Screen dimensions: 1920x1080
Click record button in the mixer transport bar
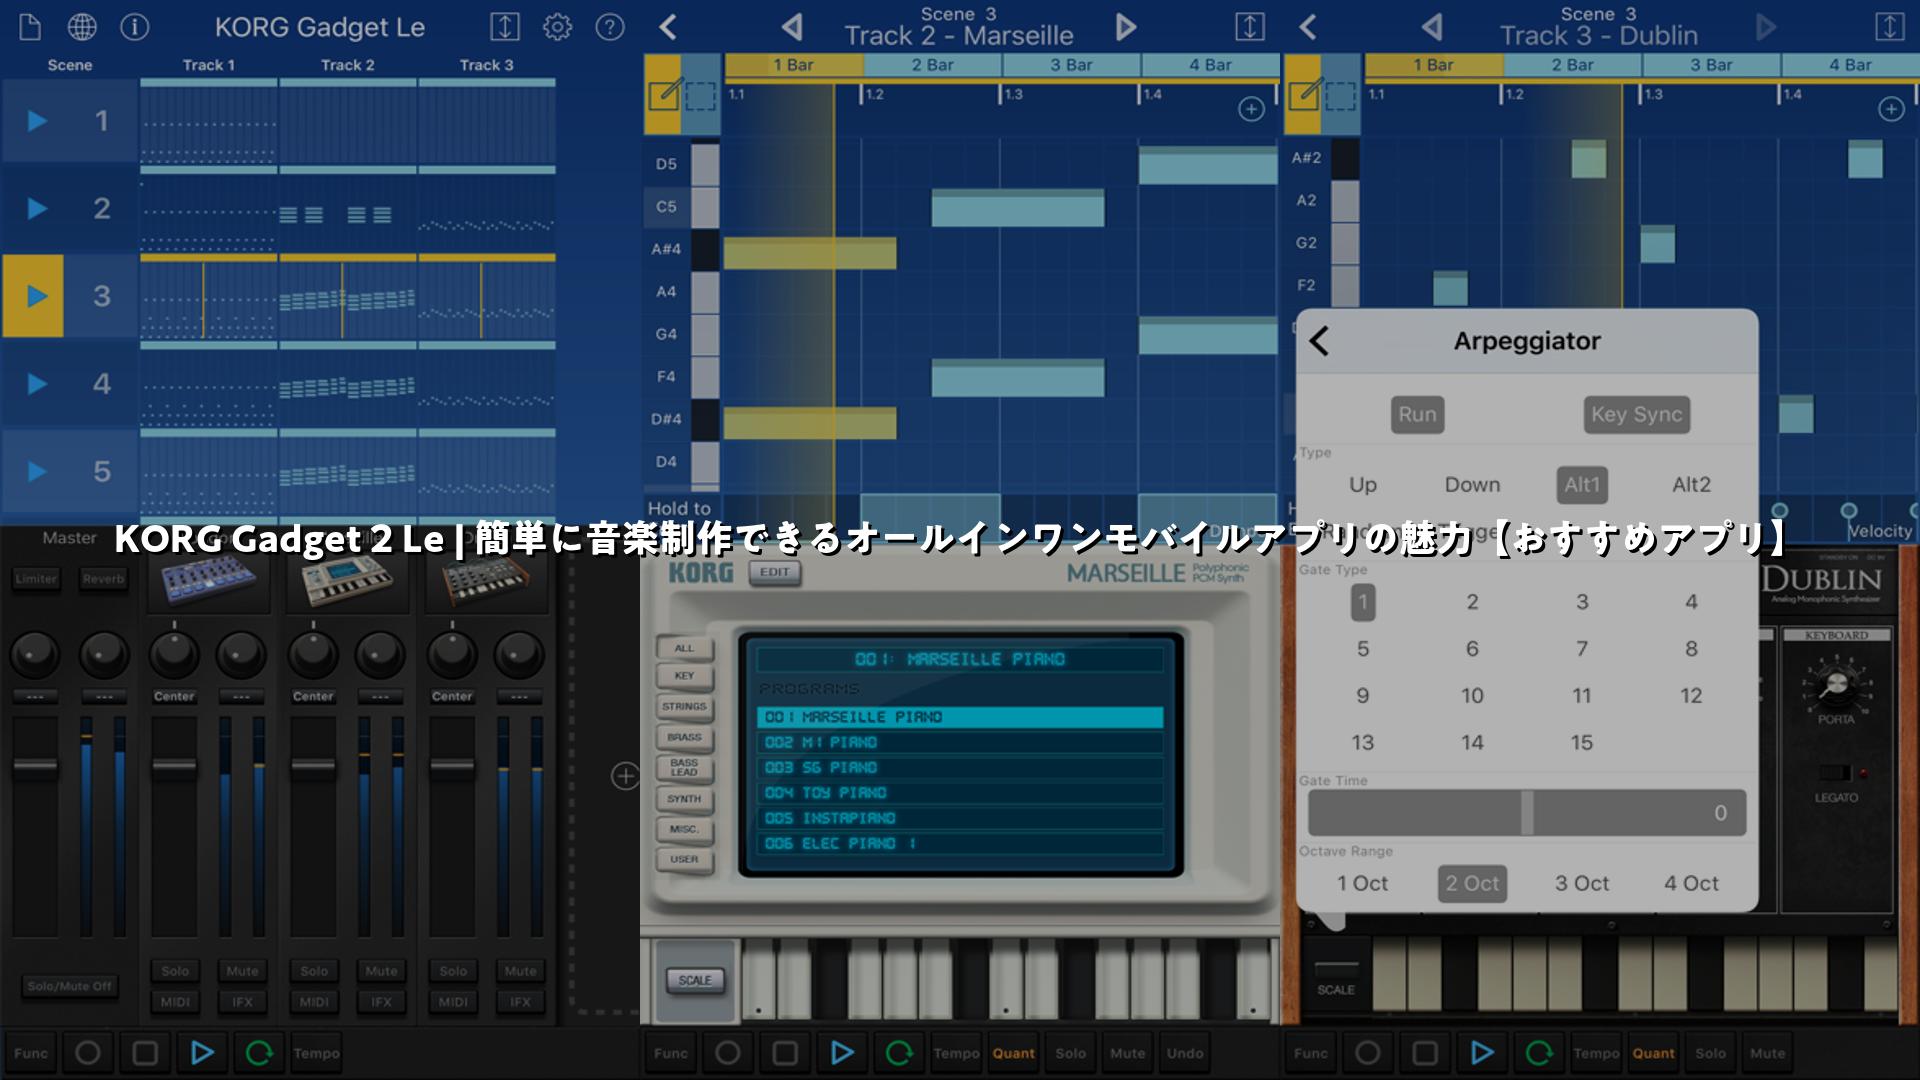[88, 1053]
